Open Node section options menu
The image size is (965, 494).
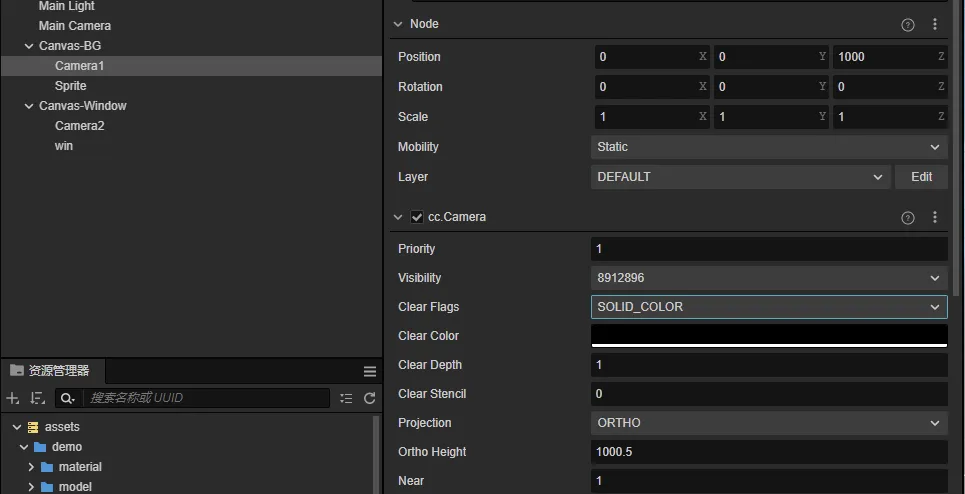click(935, 24)
